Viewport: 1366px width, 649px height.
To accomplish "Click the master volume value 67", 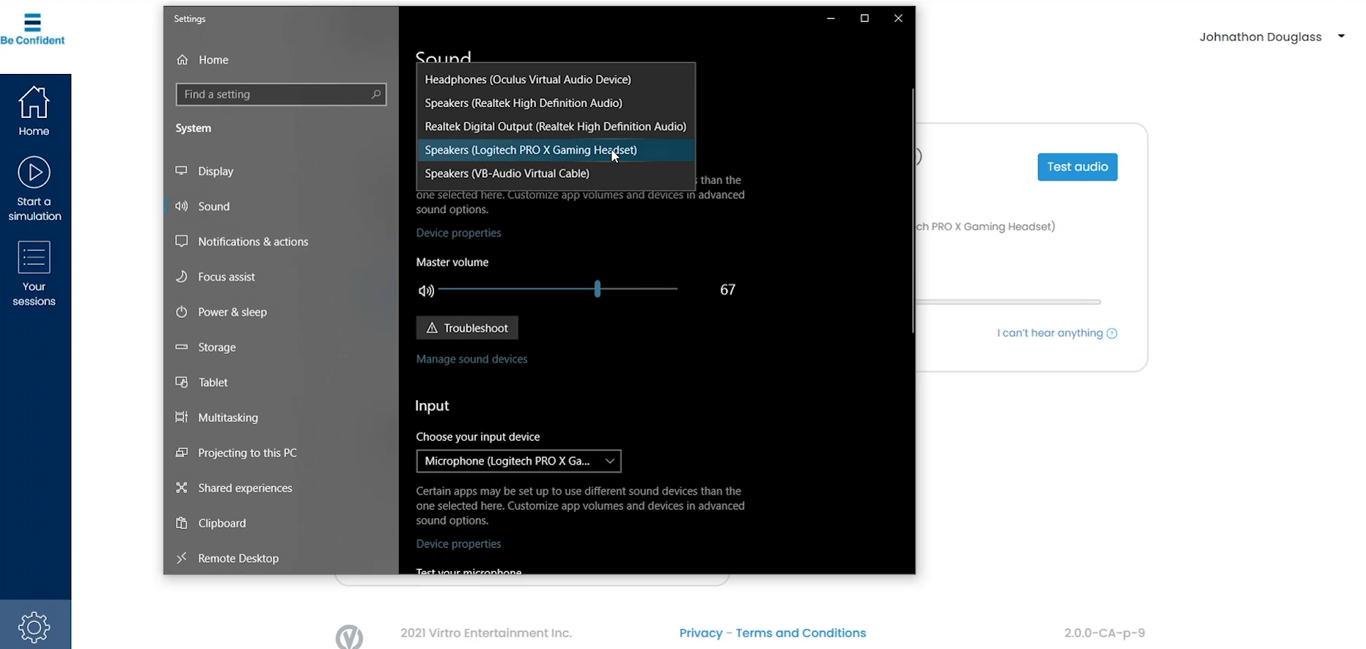I will click(727, 290).
